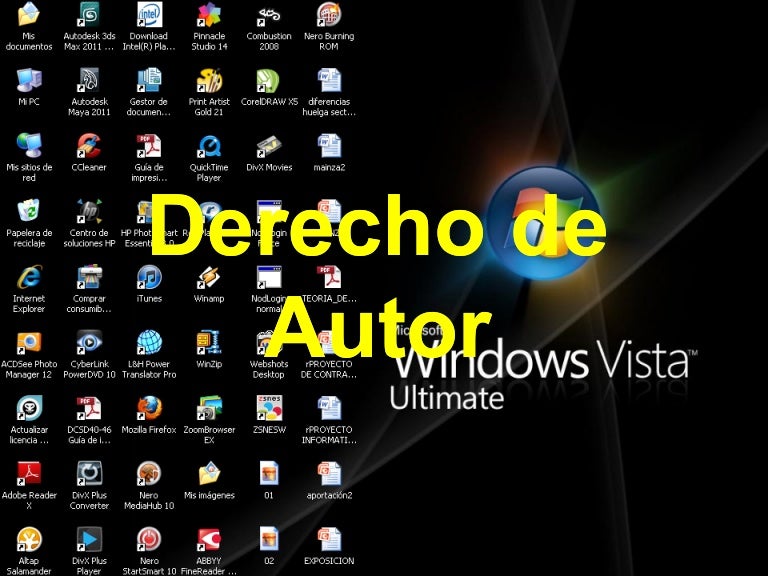This screenshot has height=576, width=768.
Task: Launch Altap Salamander
Action: [29, 540]
